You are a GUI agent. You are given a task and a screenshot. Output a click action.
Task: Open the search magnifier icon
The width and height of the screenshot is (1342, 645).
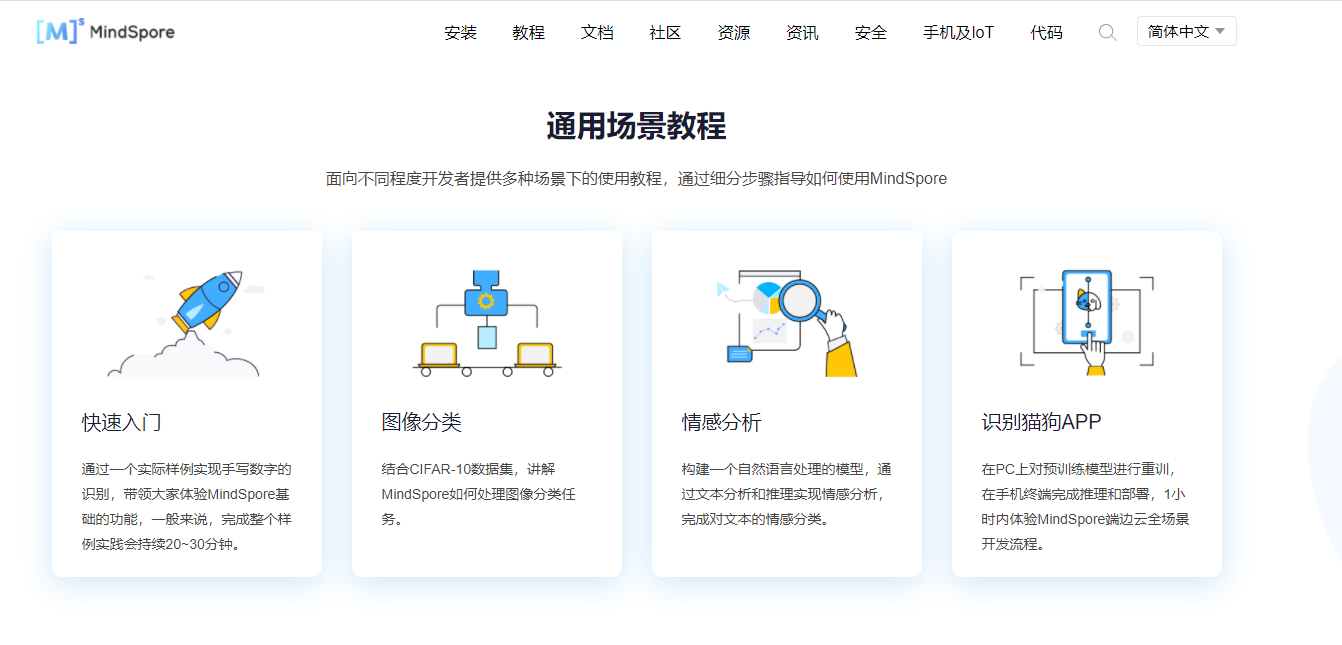click(x=1107, y=32)
